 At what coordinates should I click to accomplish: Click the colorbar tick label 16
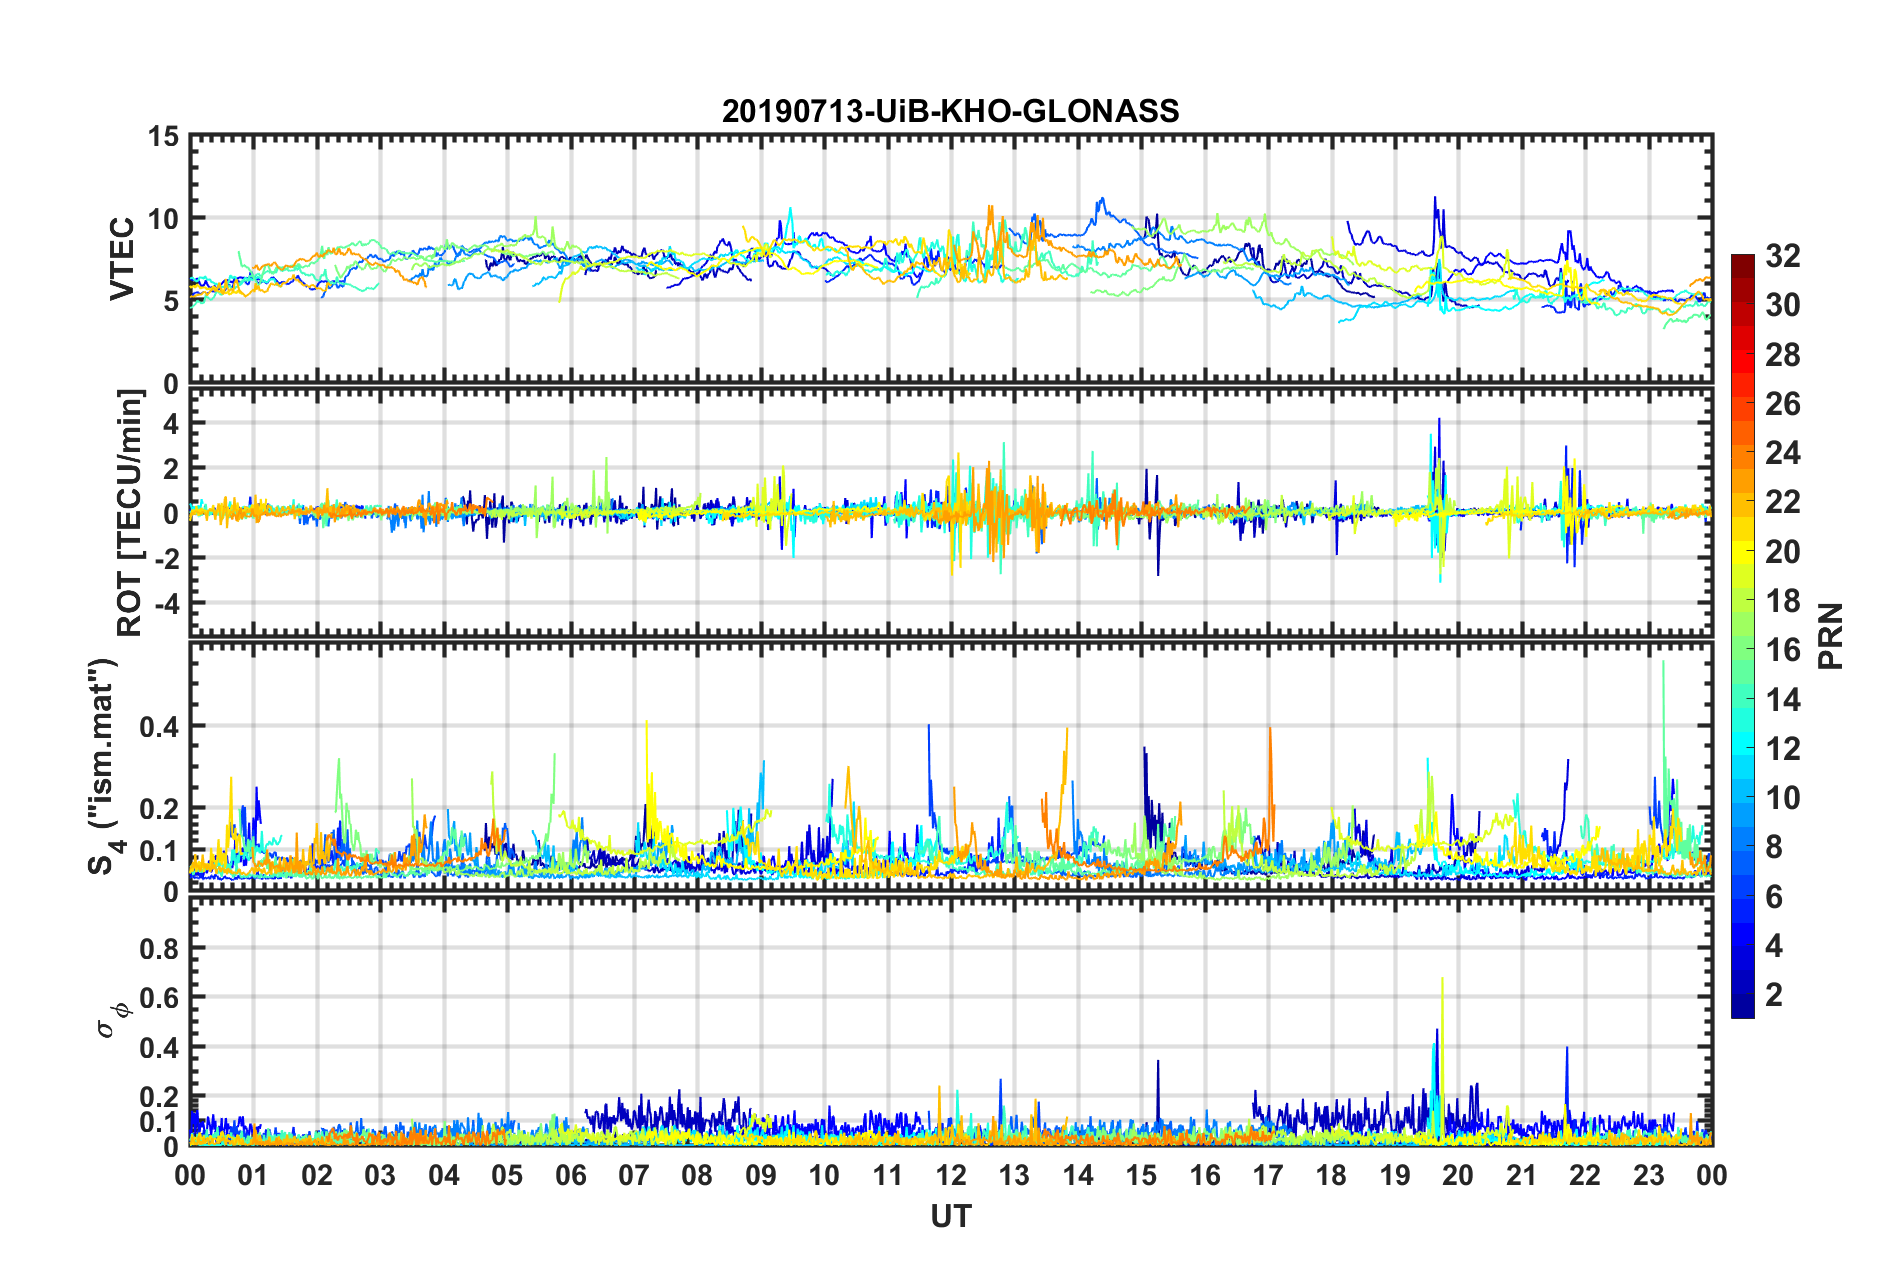[1783, 650]
